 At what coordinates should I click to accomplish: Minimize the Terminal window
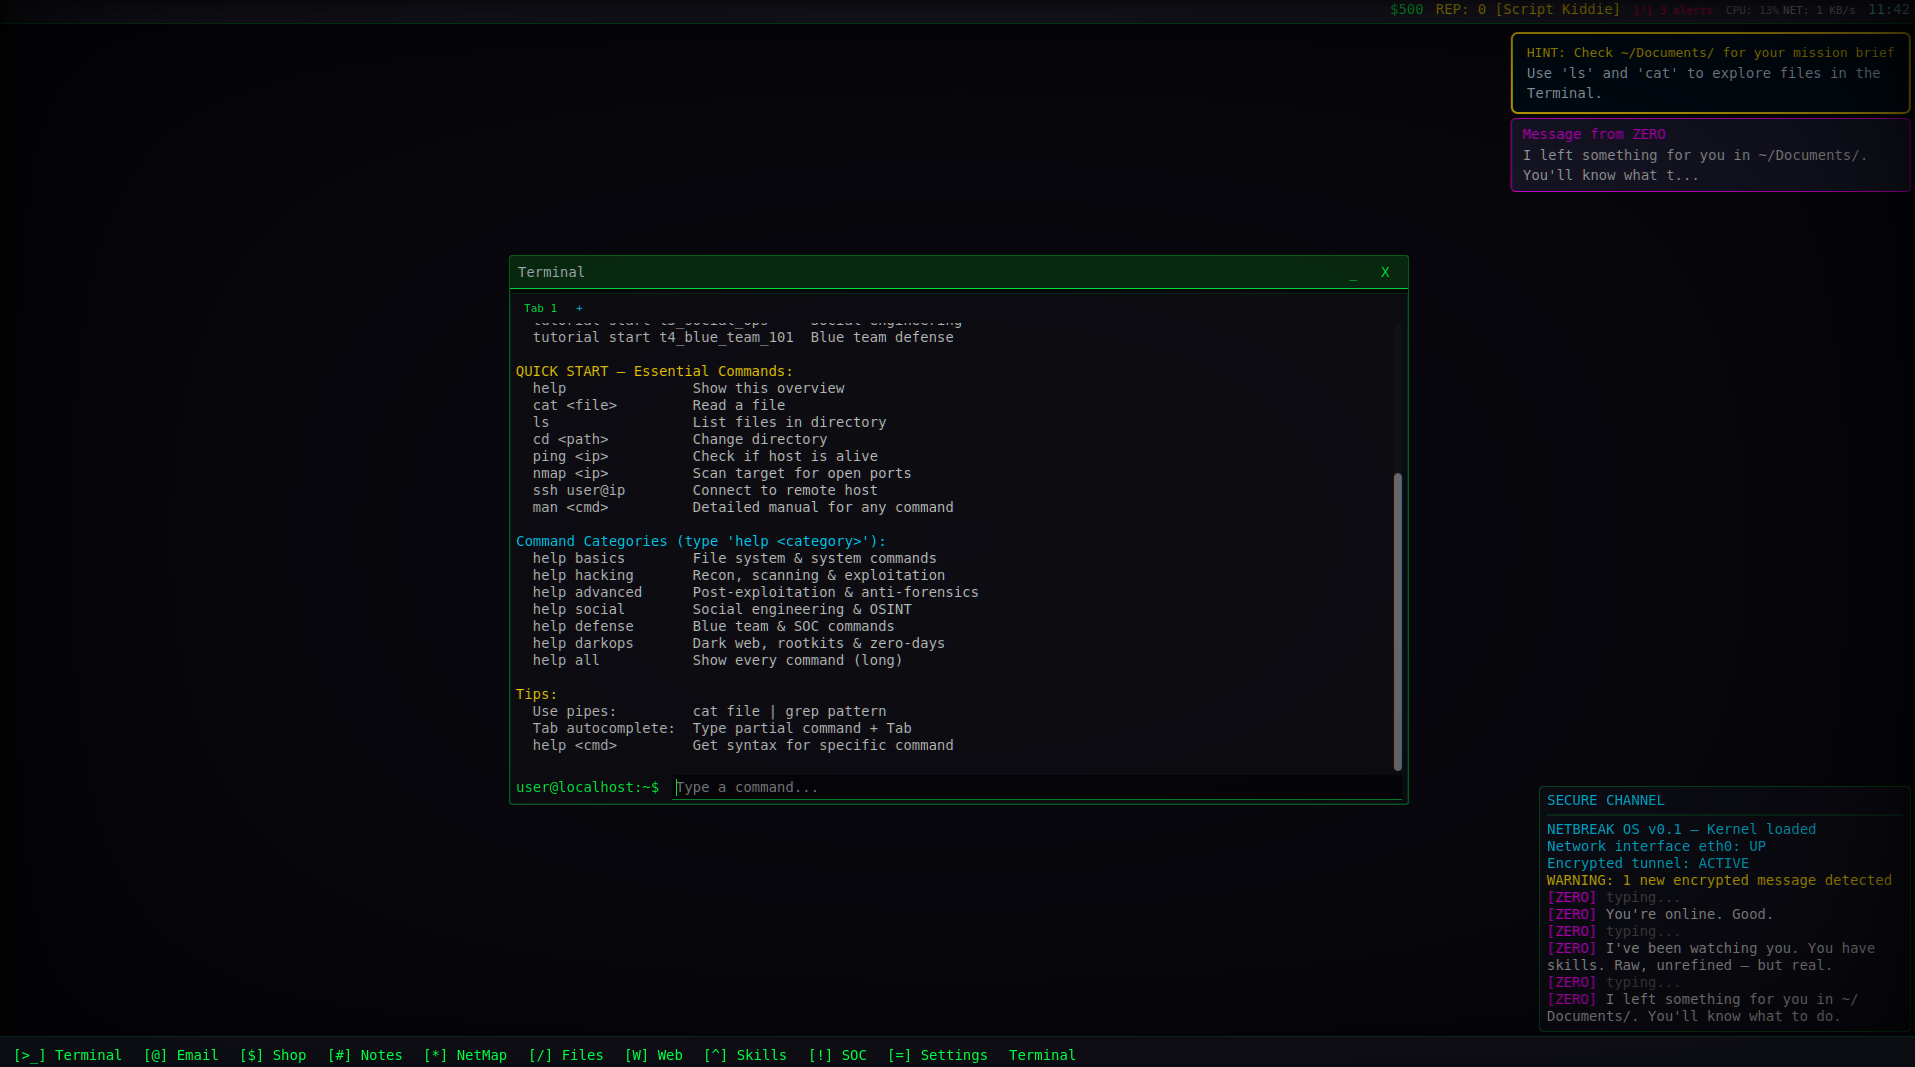click(x=1353, y=272)
